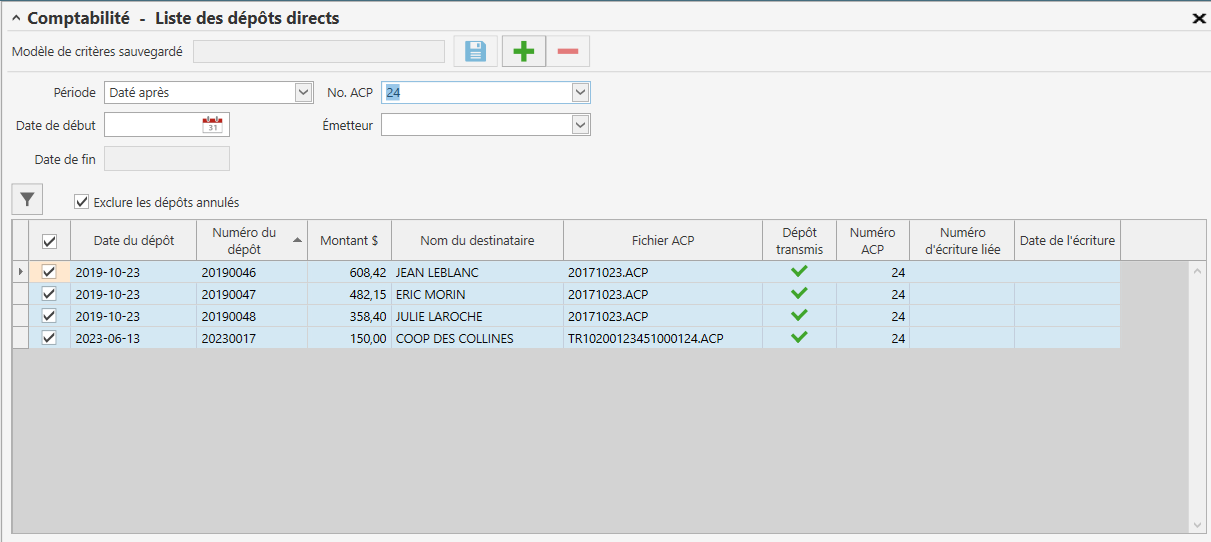Uncheck the row checkbox for deposit 20190047
This screenshot has height=542, width=1211.
tap(49, 294)
